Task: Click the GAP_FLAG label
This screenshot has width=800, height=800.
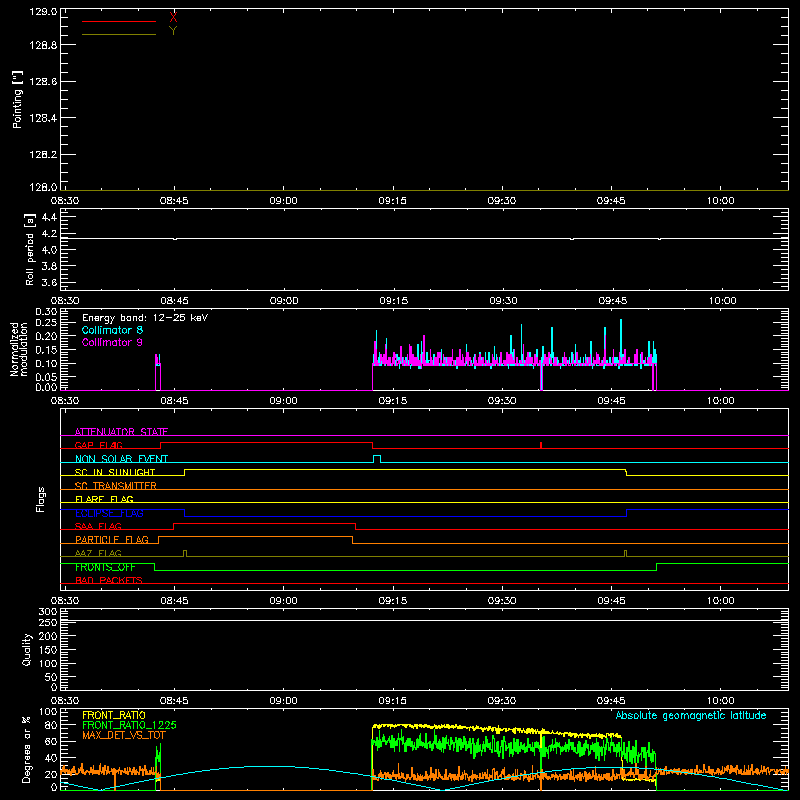Action: pos(98,445)
